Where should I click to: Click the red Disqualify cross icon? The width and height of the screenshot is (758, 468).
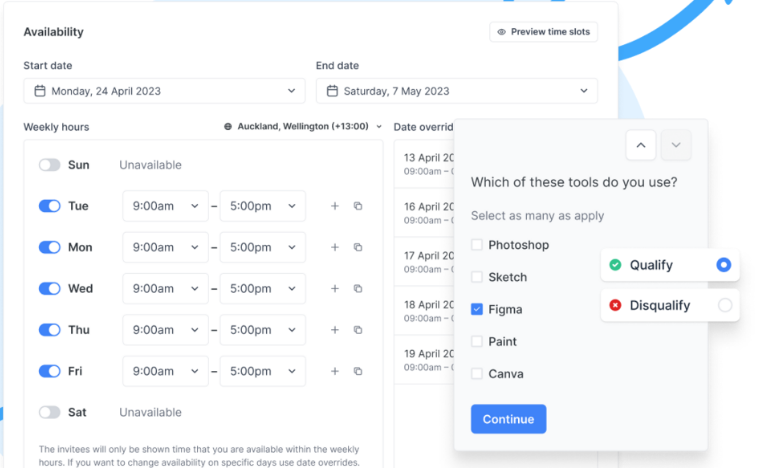point(615,305)
